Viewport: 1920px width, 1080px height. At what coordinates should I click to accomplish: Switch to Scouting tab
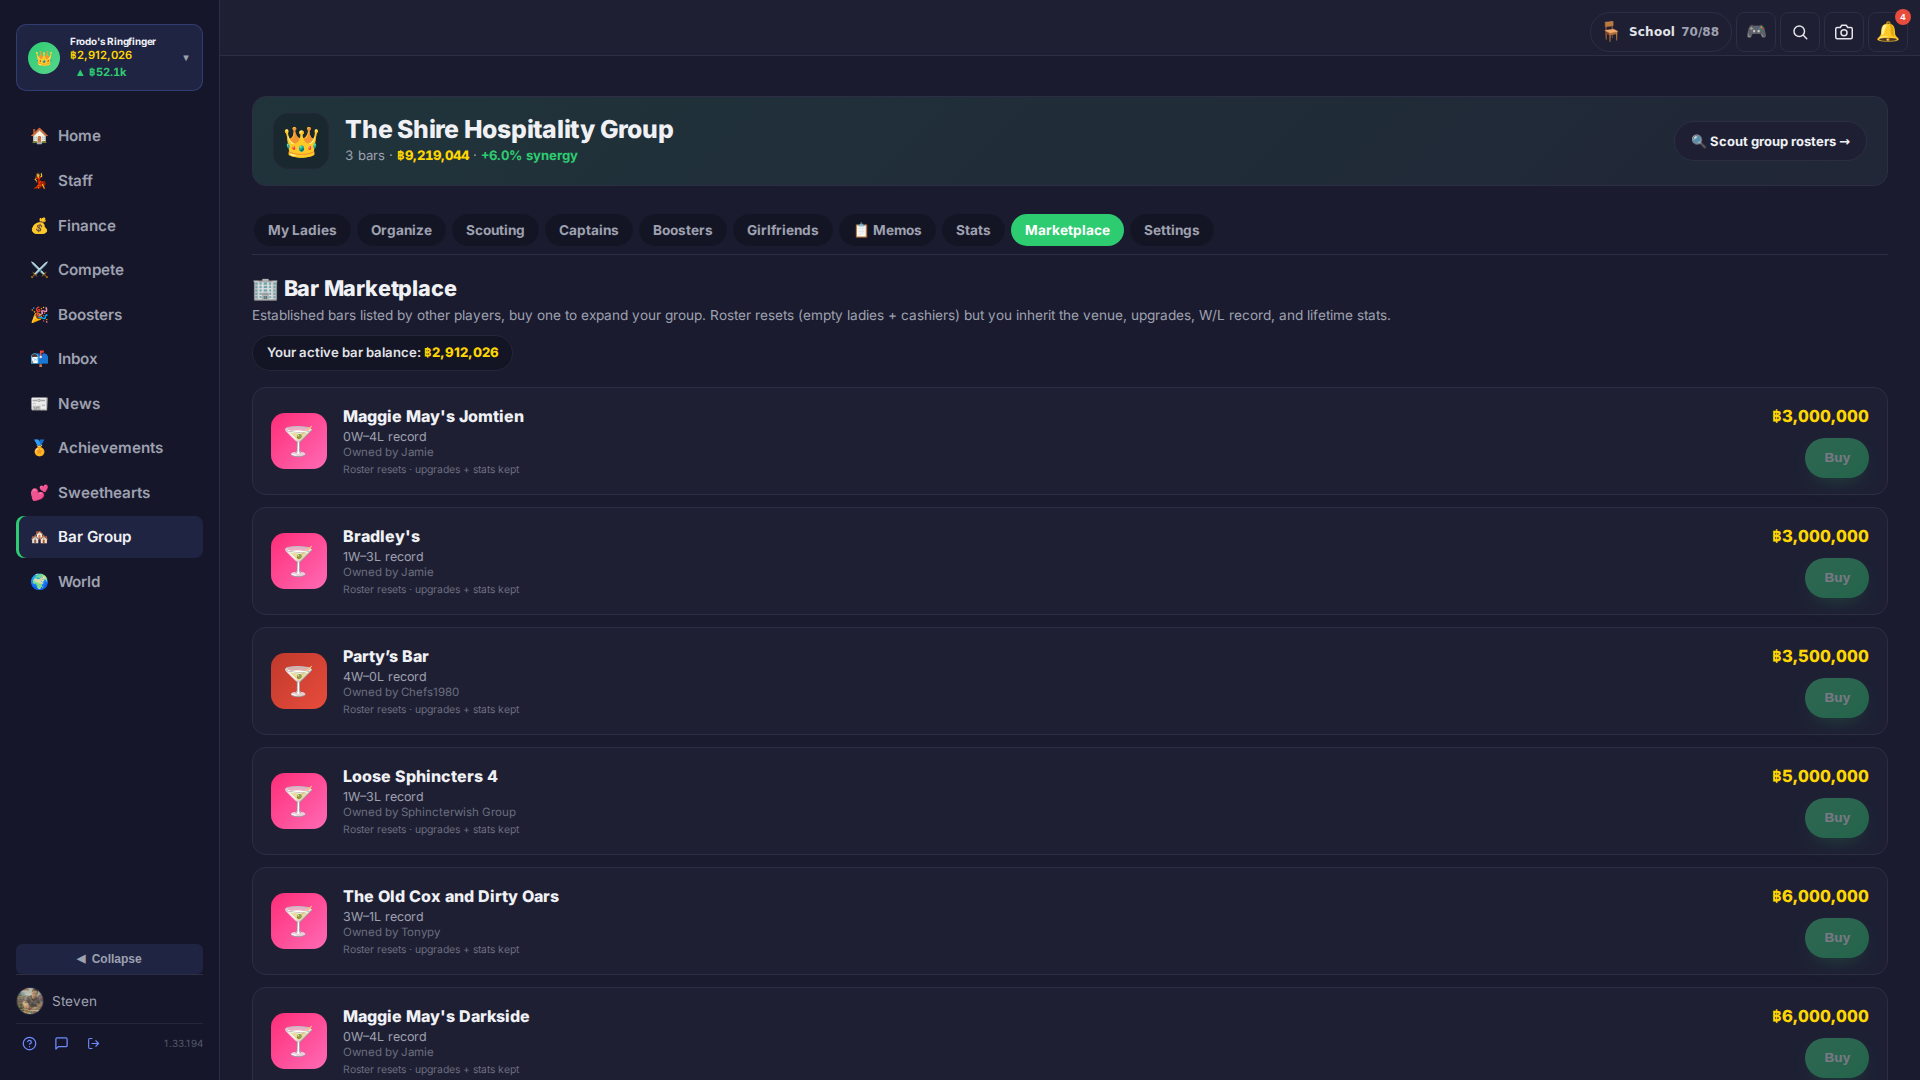click(495, 230)
